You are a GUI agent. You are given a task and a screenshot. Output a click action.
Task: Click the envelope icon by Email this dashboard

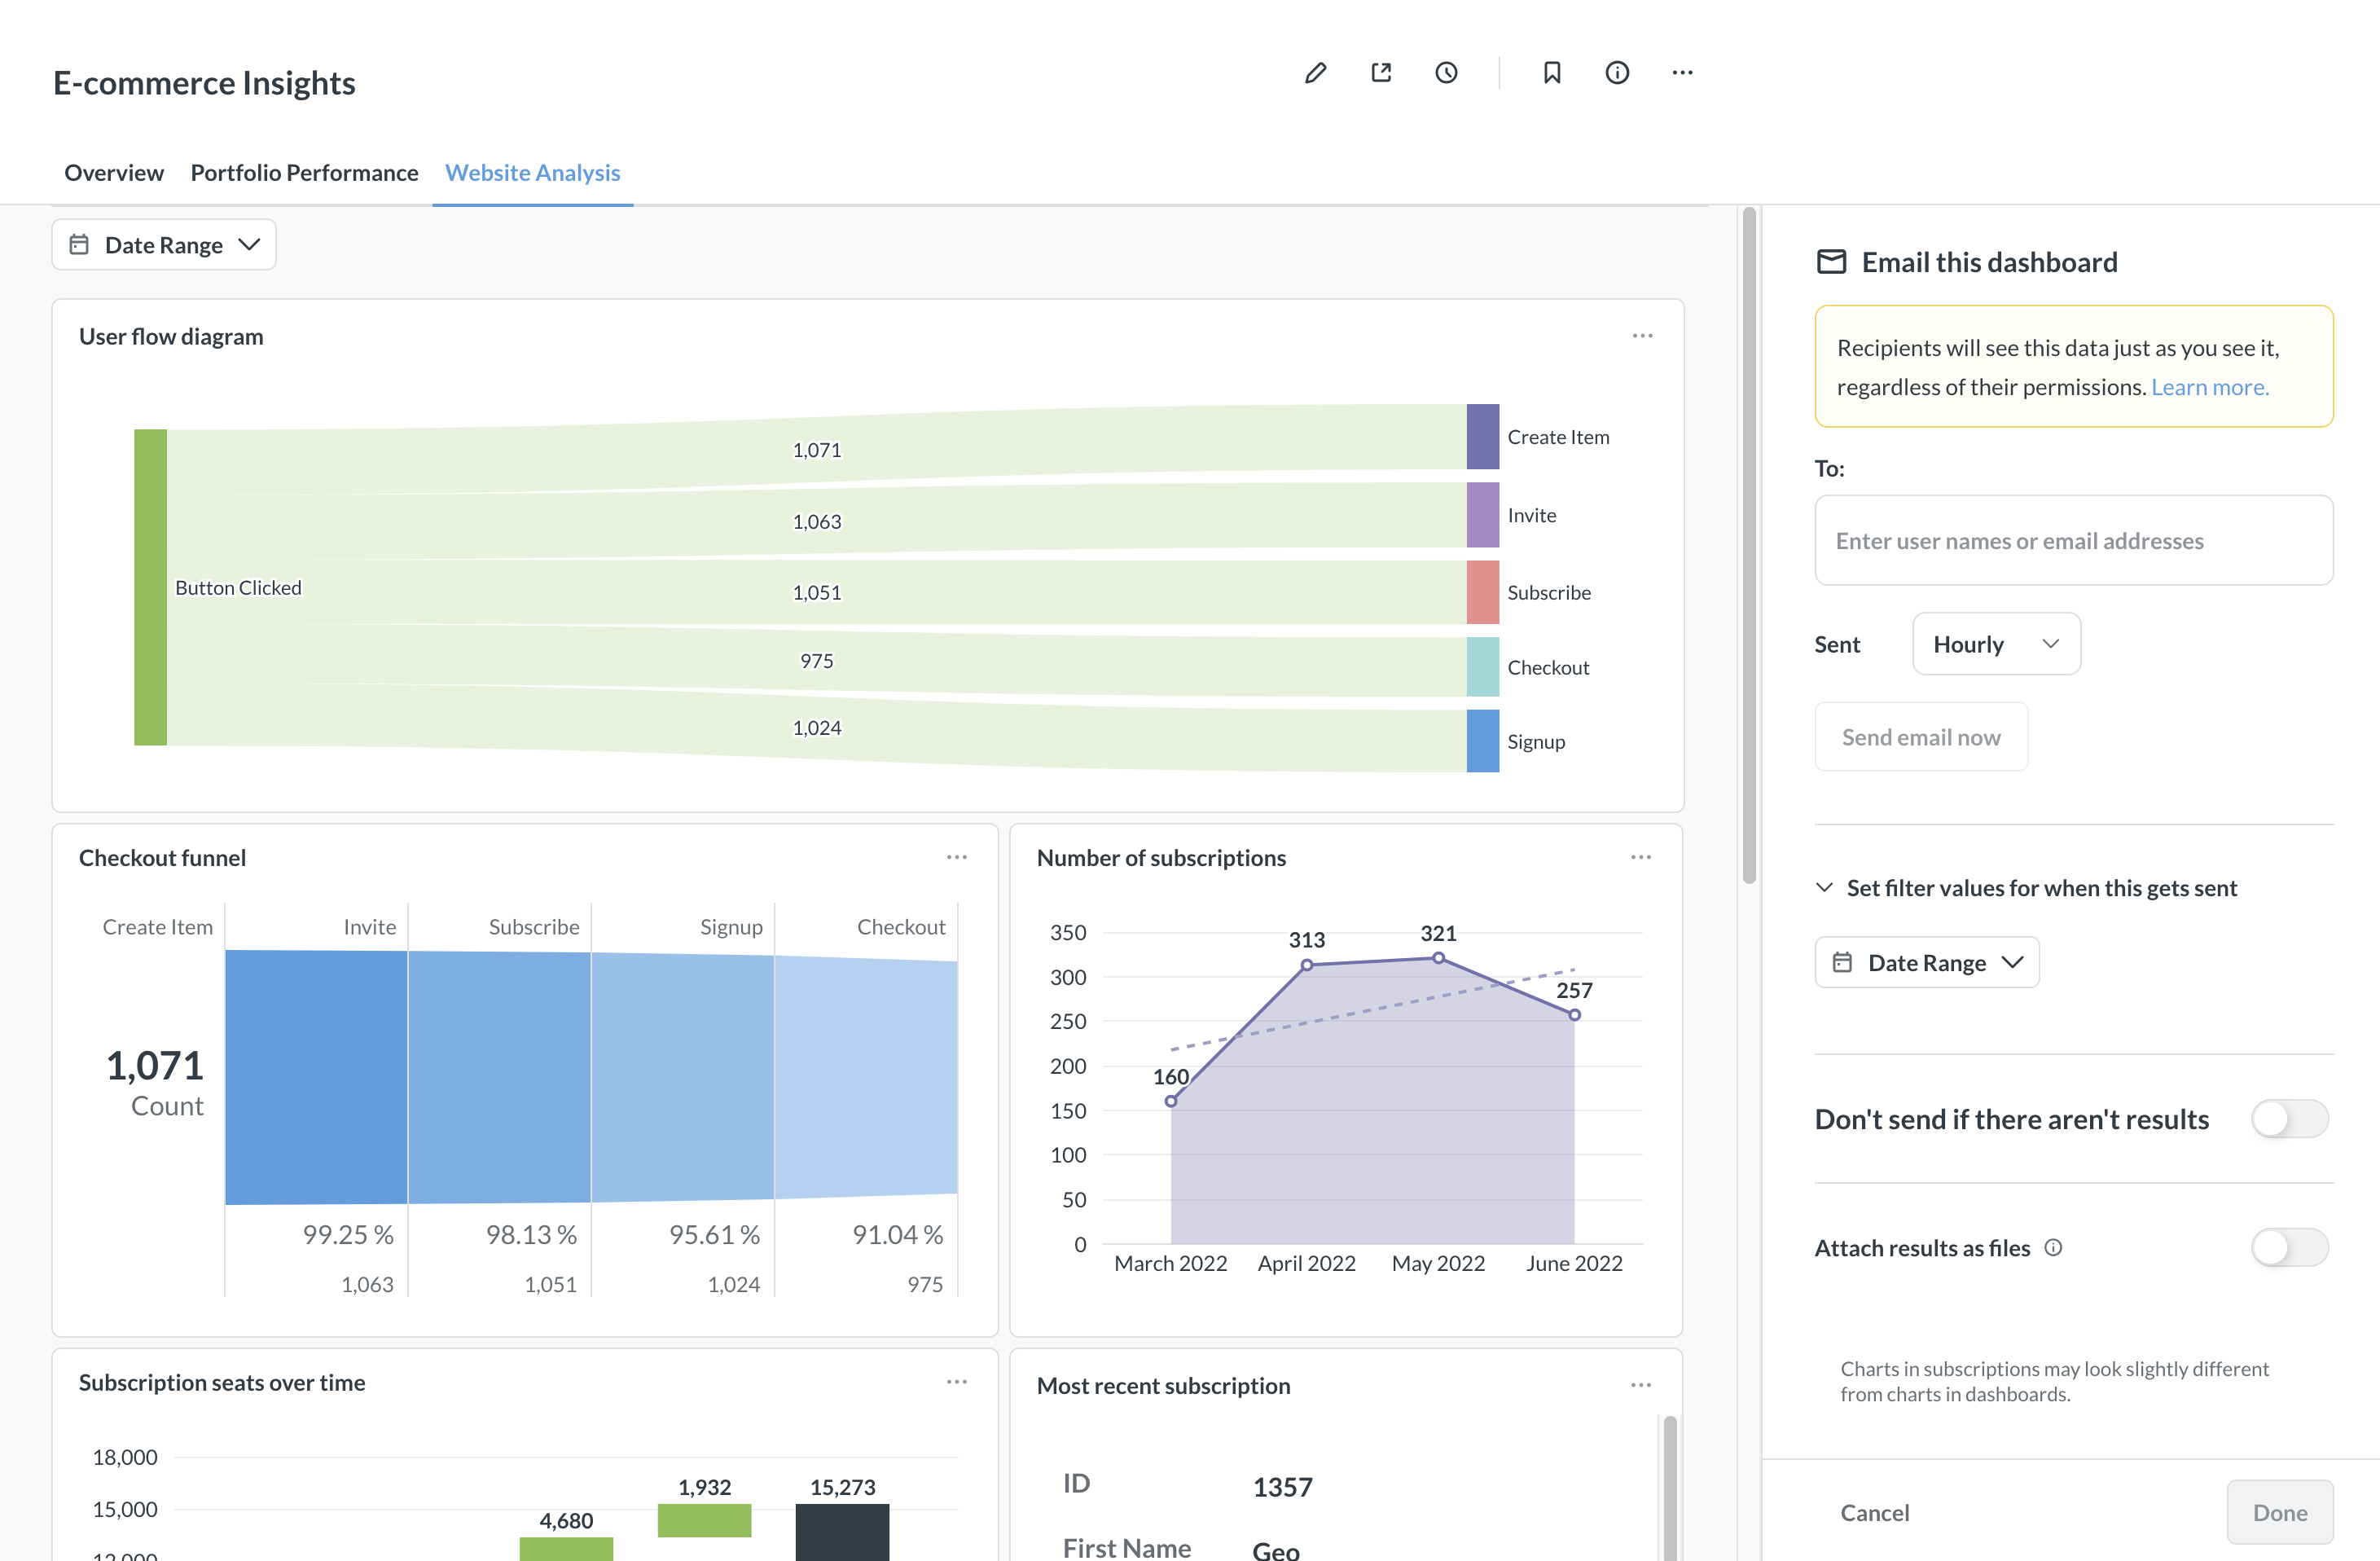click(x=1831, y=262)
